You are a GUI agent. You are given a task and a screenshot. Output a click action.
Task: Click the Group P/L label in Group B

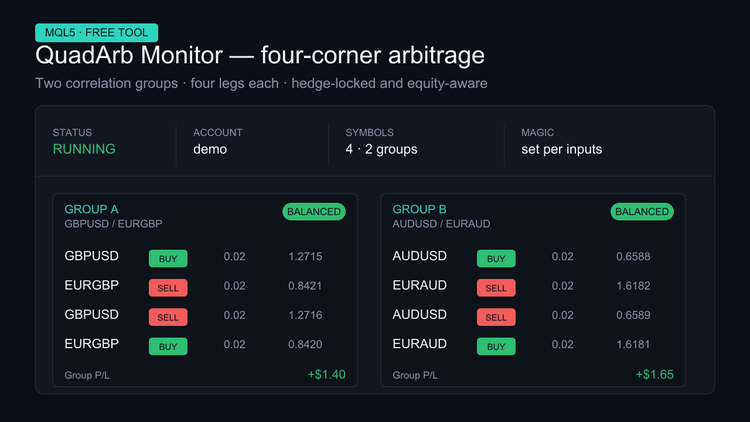(415, 375)
